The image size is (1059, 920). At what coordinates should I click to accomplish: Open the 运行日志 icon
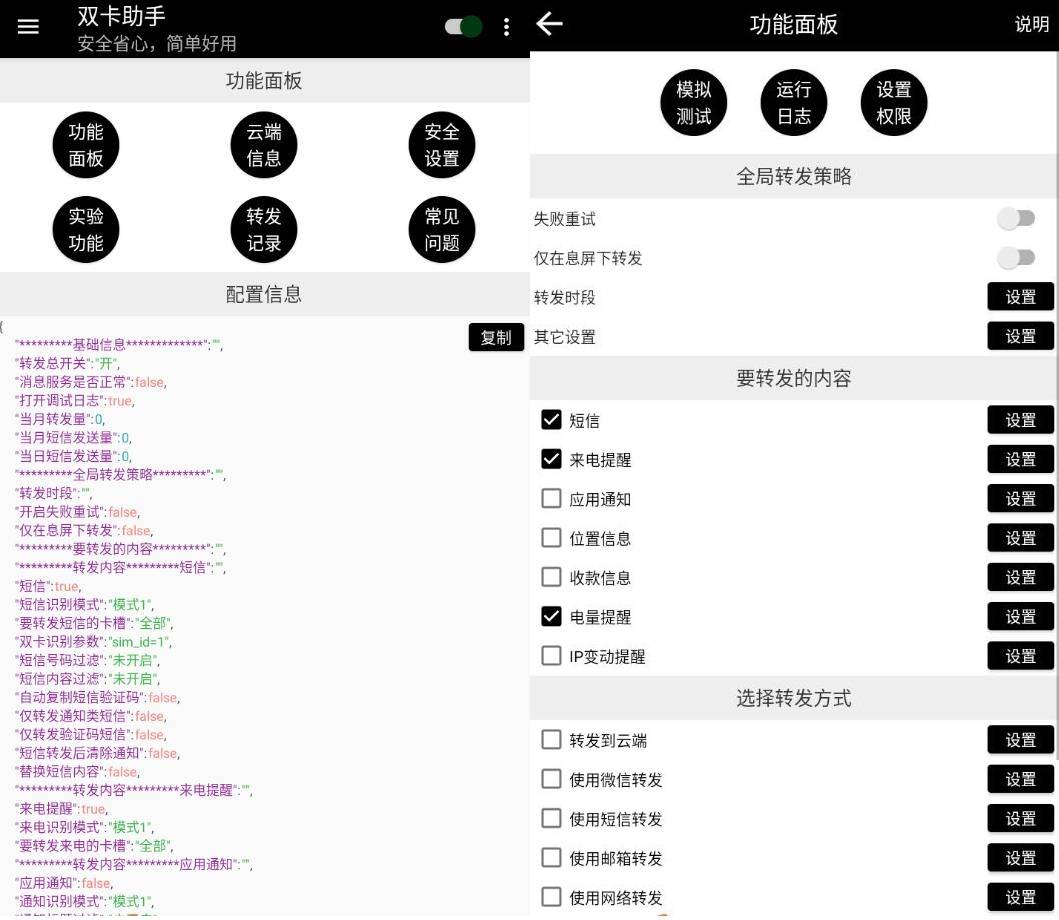coord(793,102)
